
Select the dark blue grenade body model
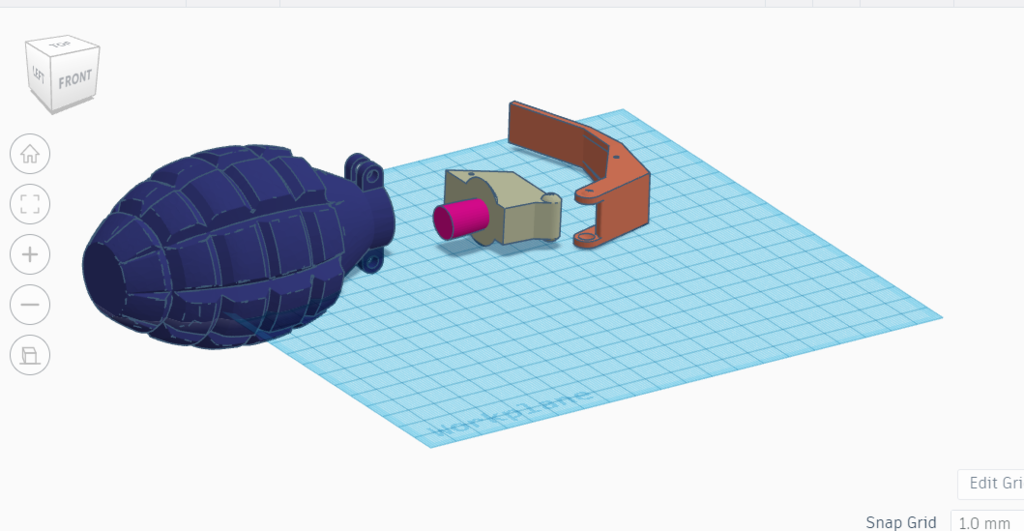tap(238, 245)
